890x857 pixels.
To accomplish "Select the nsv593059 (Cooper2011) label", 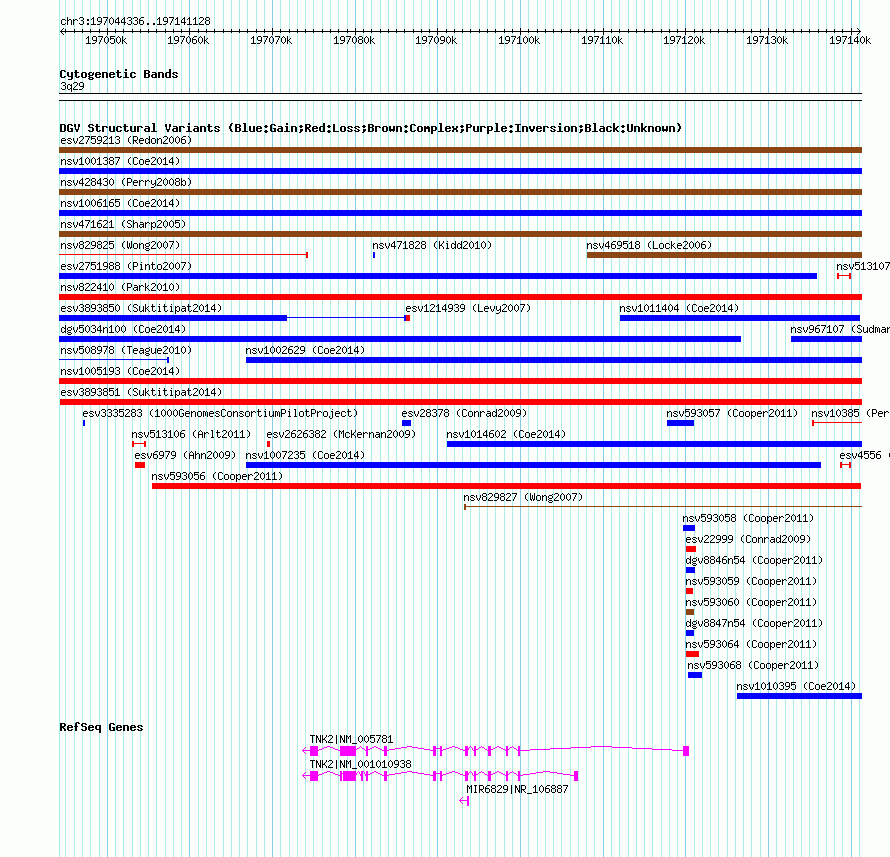I will tap(751, 581).
